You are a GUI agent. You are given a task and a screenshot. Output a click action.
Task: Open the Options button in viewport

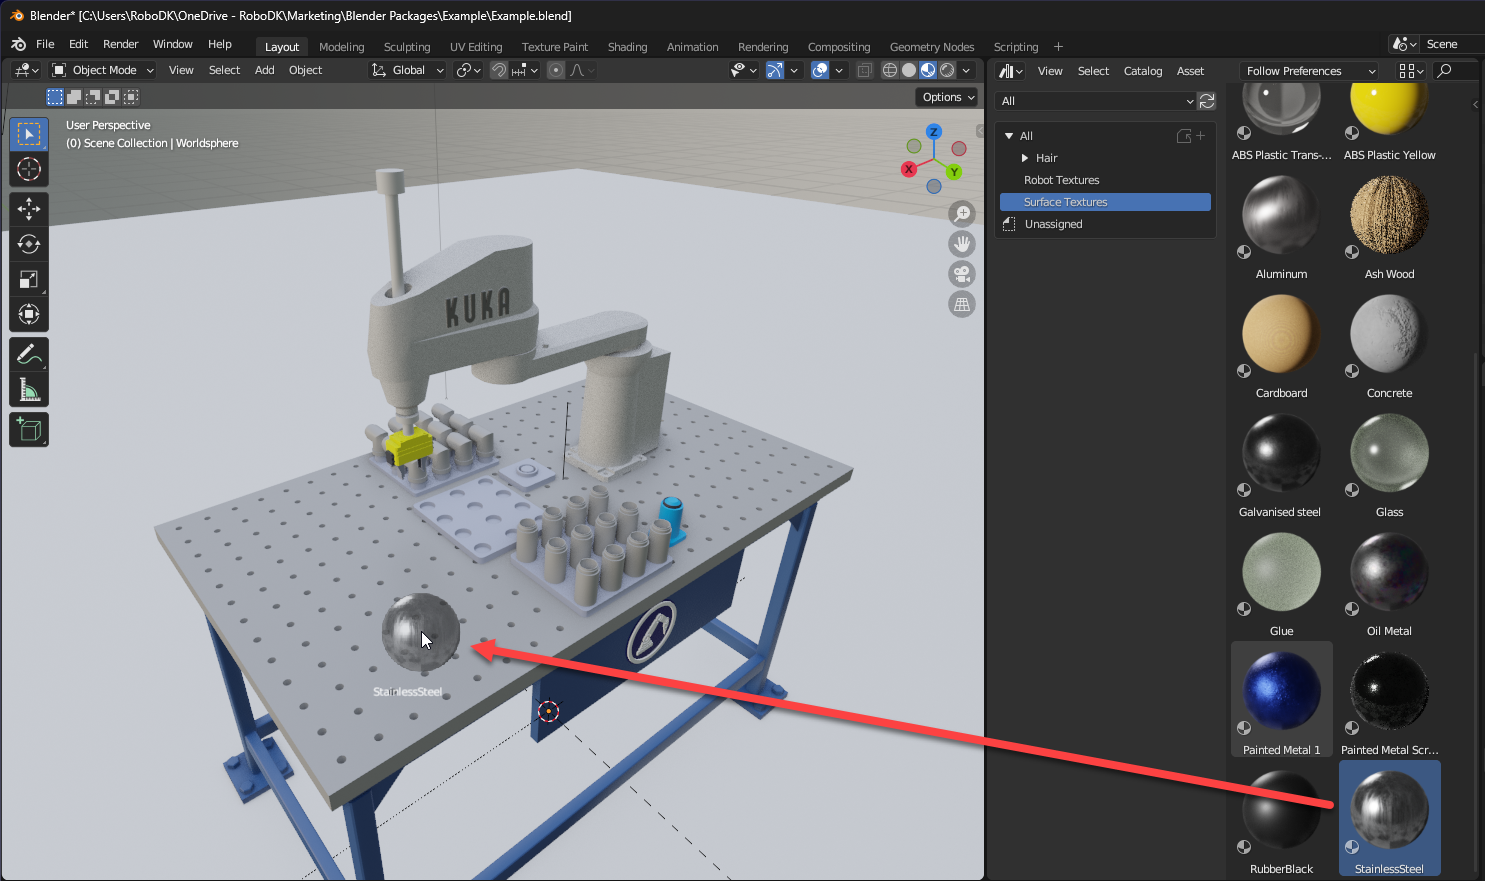coord(947,97)
